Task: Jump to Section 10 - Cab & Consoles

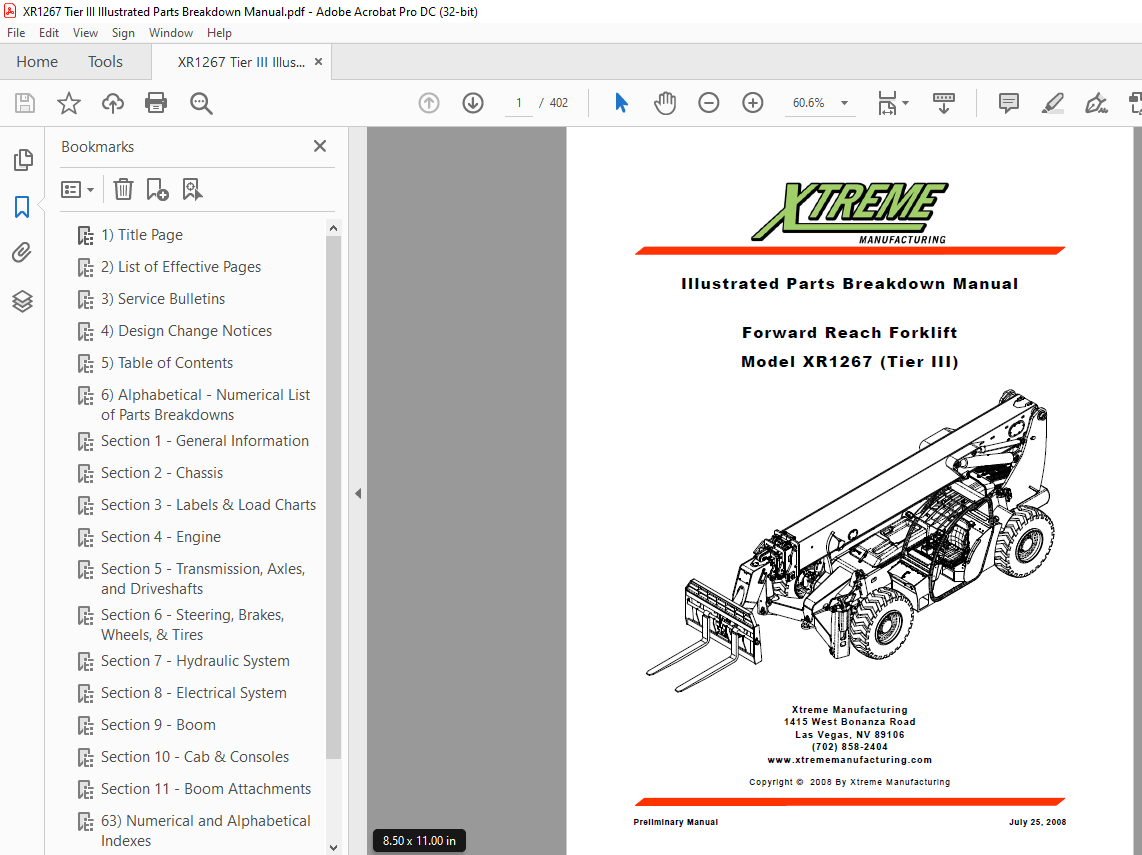Action: [194, 757]
